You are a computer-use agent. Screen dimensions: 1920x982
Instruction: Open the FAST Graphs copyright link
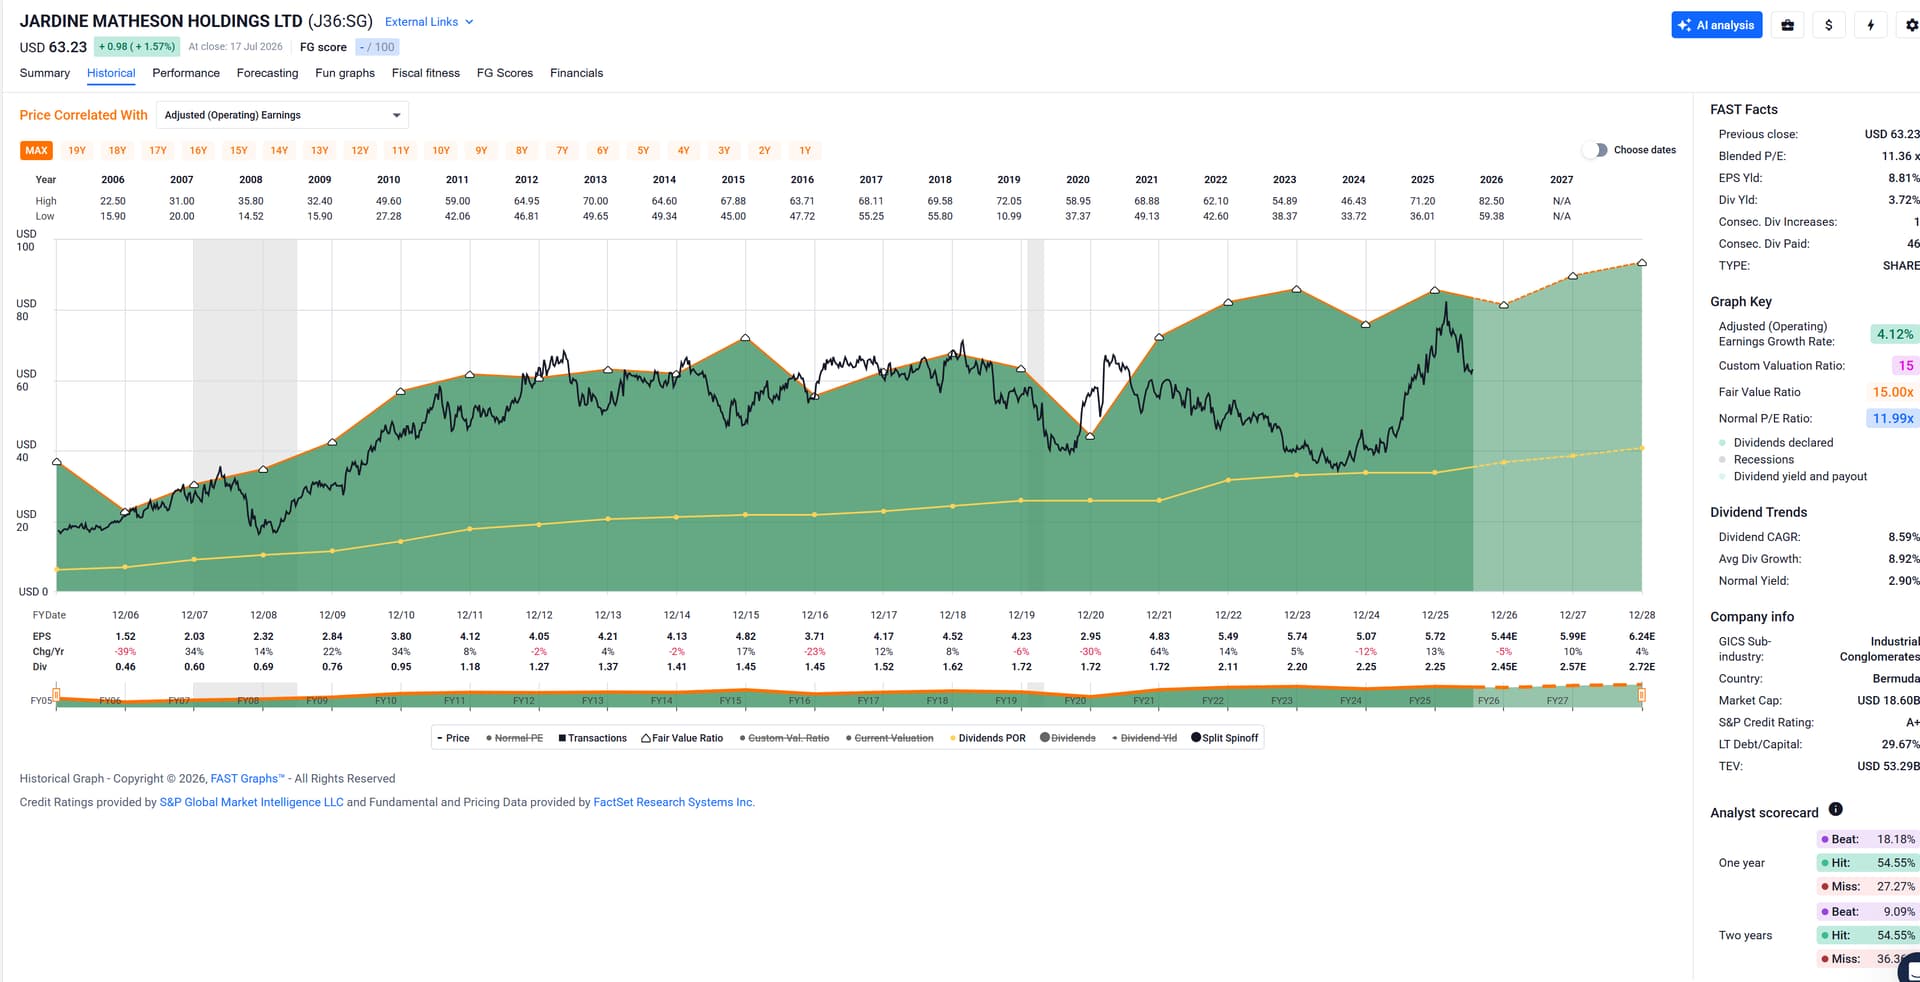coord(247,779)
